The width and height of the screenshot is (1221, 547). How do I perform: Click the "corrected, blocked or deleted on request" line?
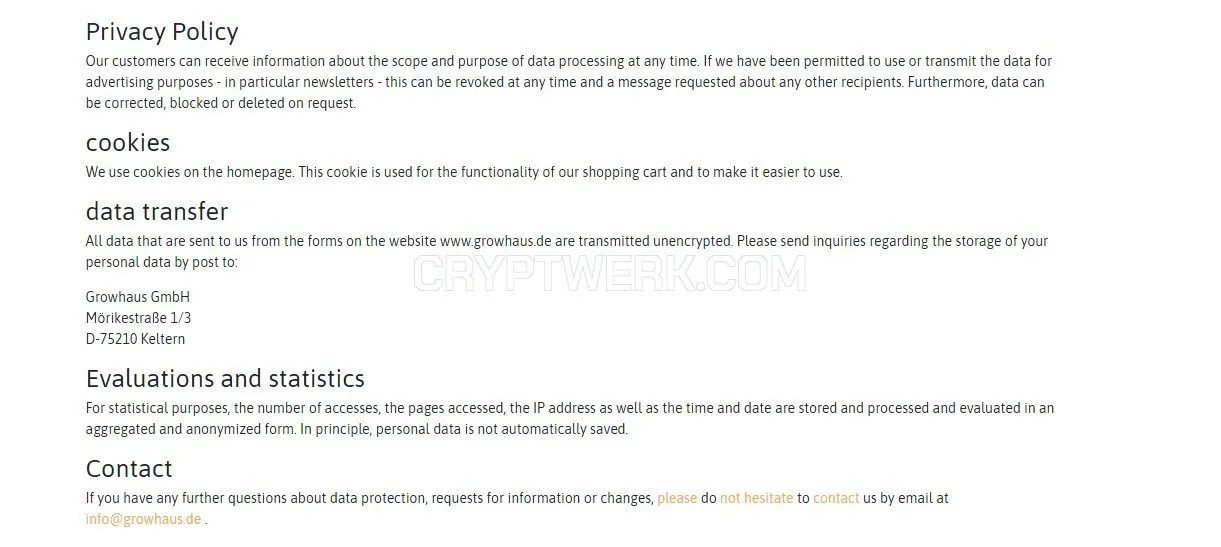point(221,103)
